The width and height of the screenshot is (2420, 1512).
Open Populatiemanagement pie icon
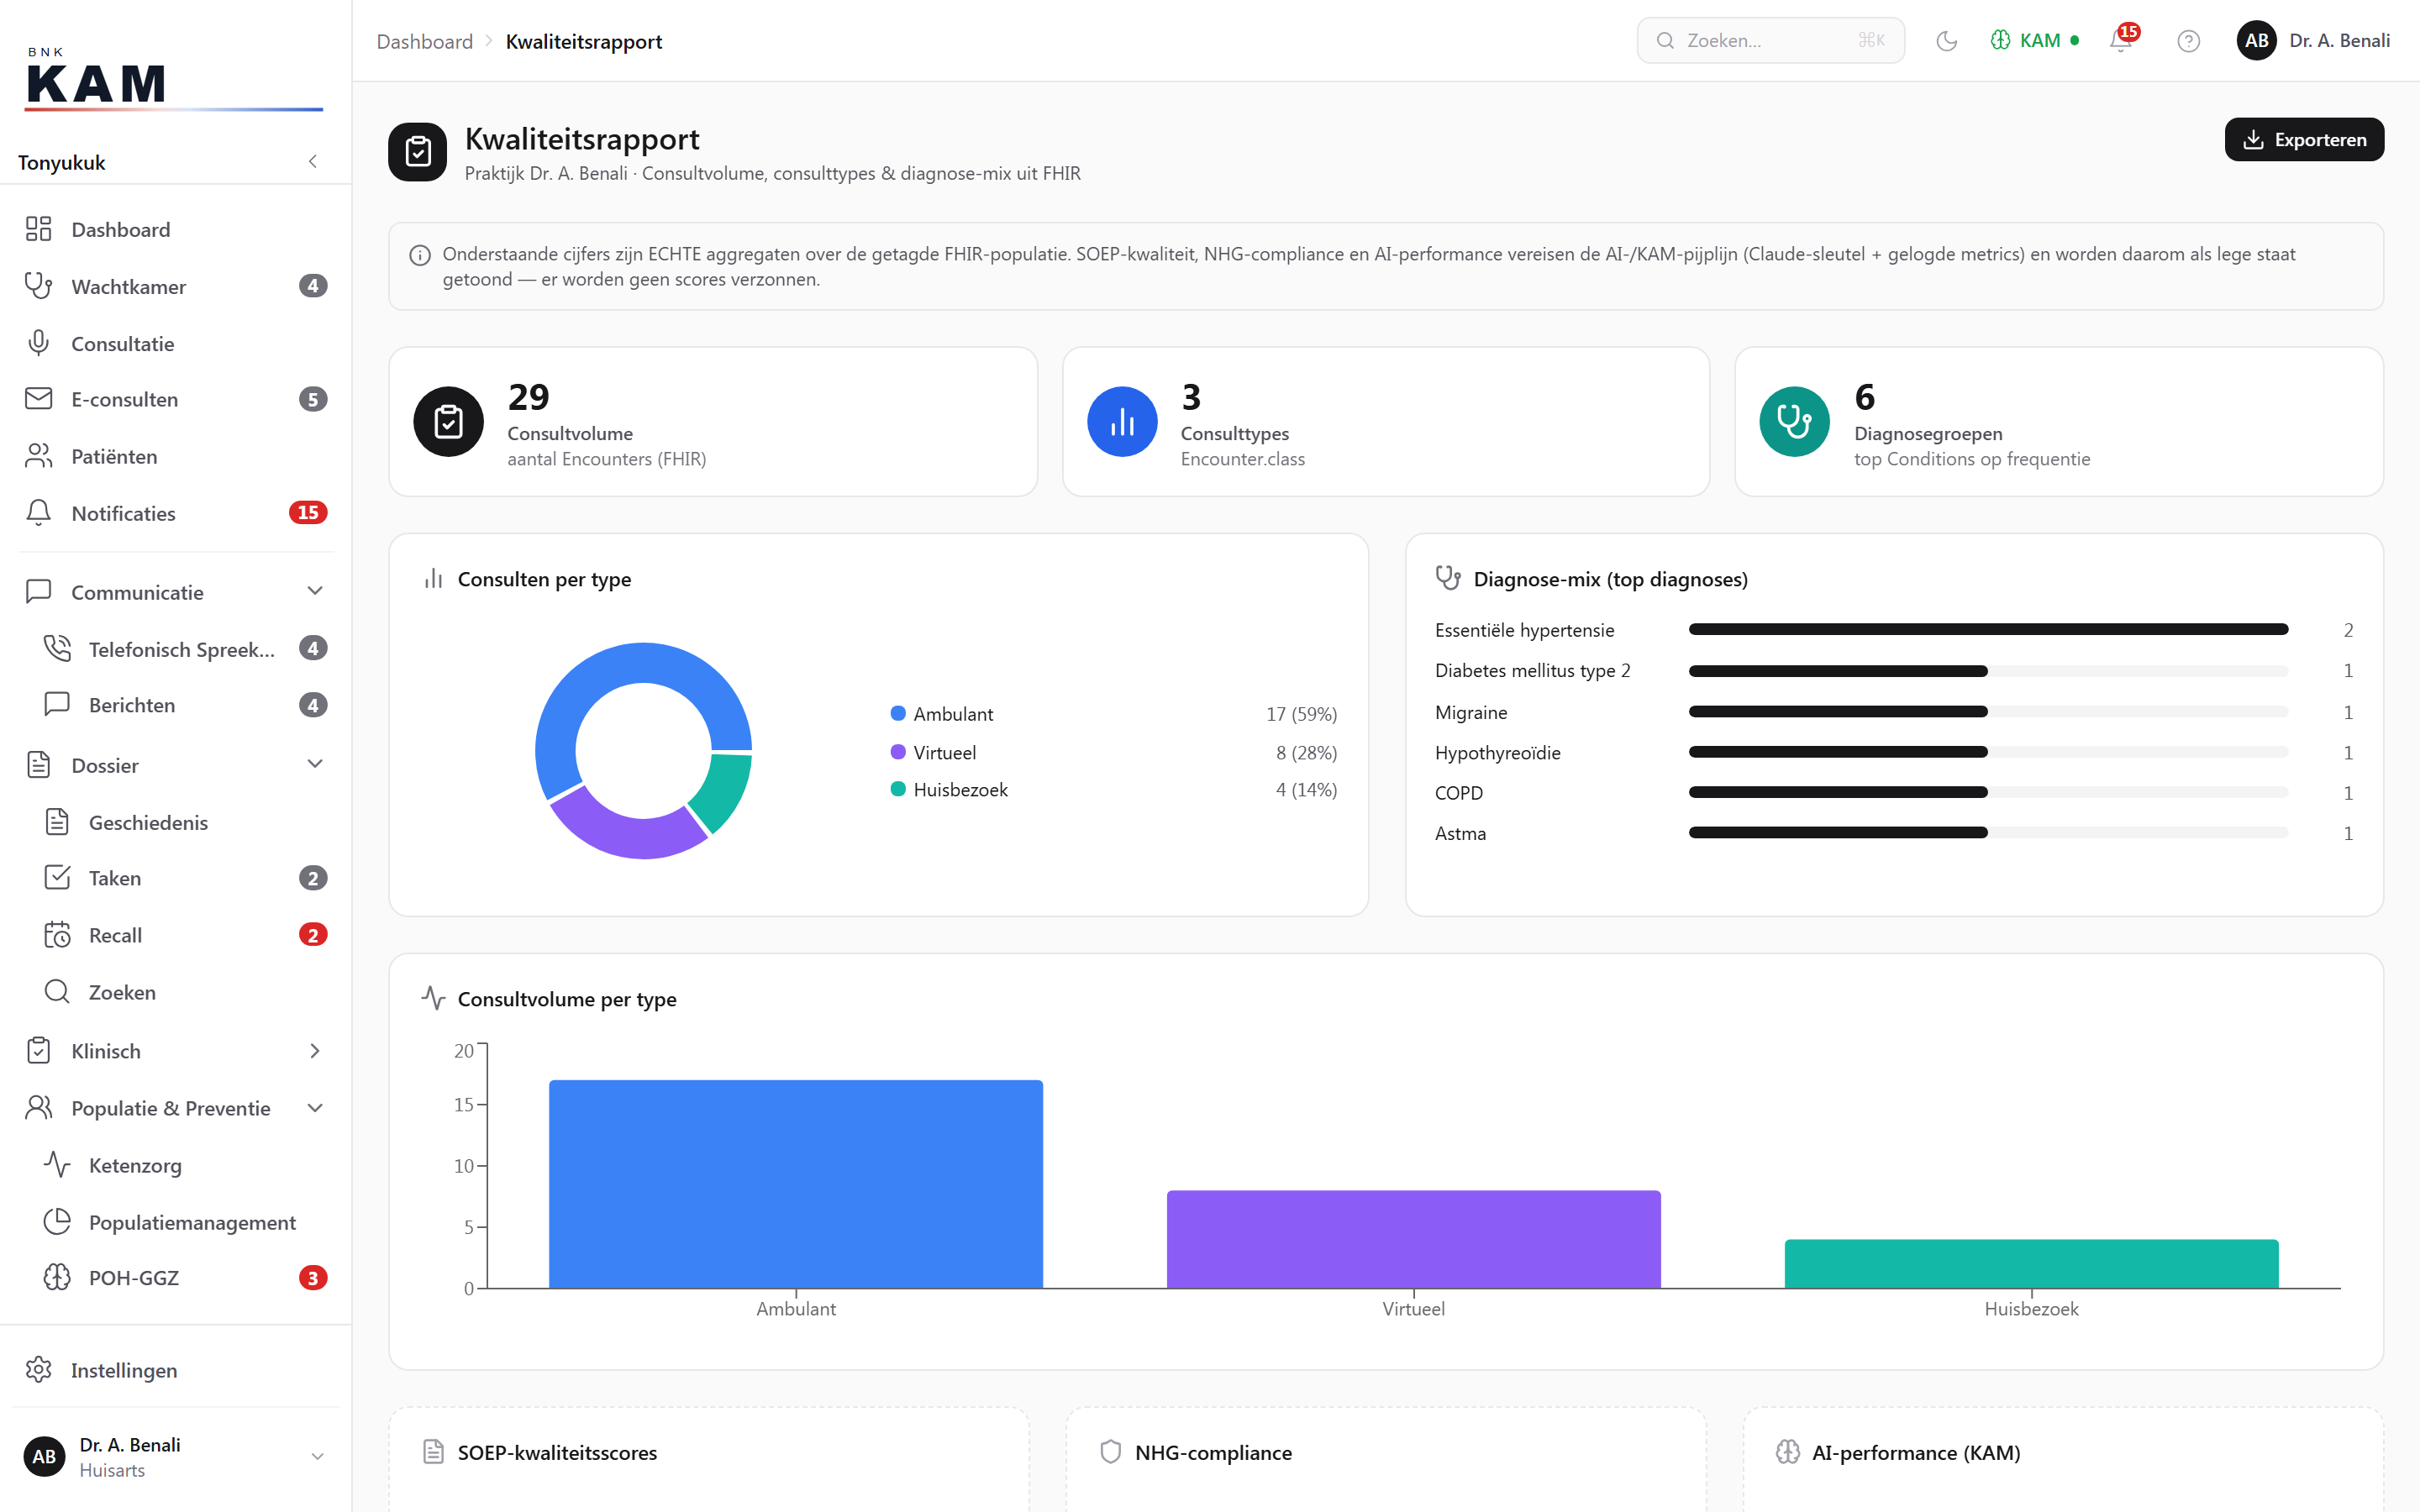57,1222
